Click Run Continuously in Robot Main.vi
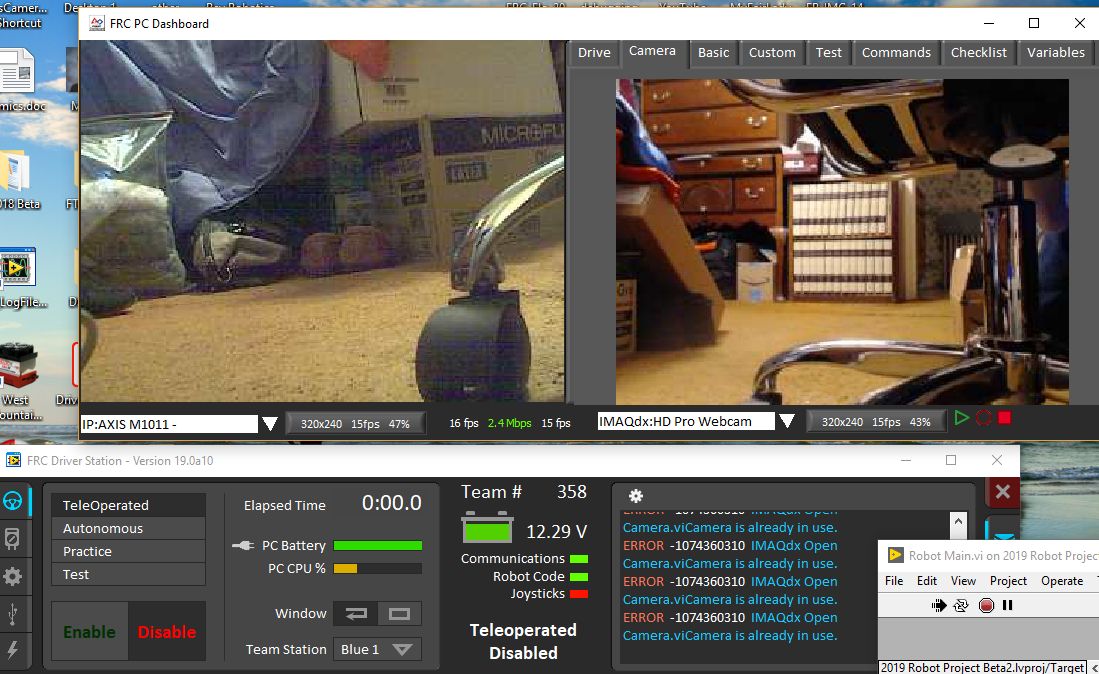The height and width of the screenshot is (674, 1099). coord(961,605)
